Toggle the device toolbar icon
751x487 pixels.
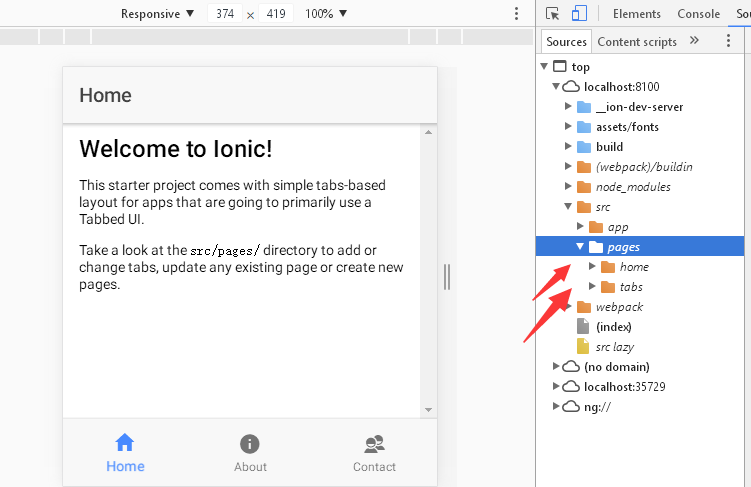[579, 13]
